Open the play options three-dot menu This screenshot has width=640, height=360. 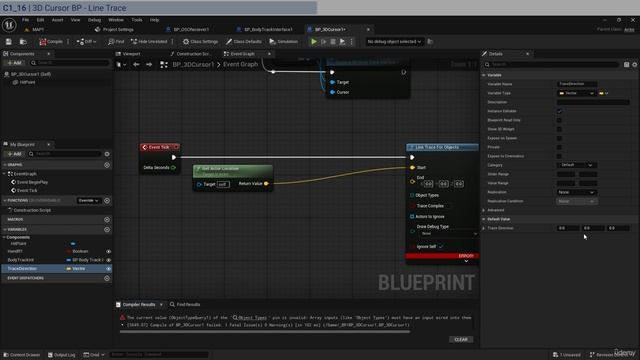351,42
